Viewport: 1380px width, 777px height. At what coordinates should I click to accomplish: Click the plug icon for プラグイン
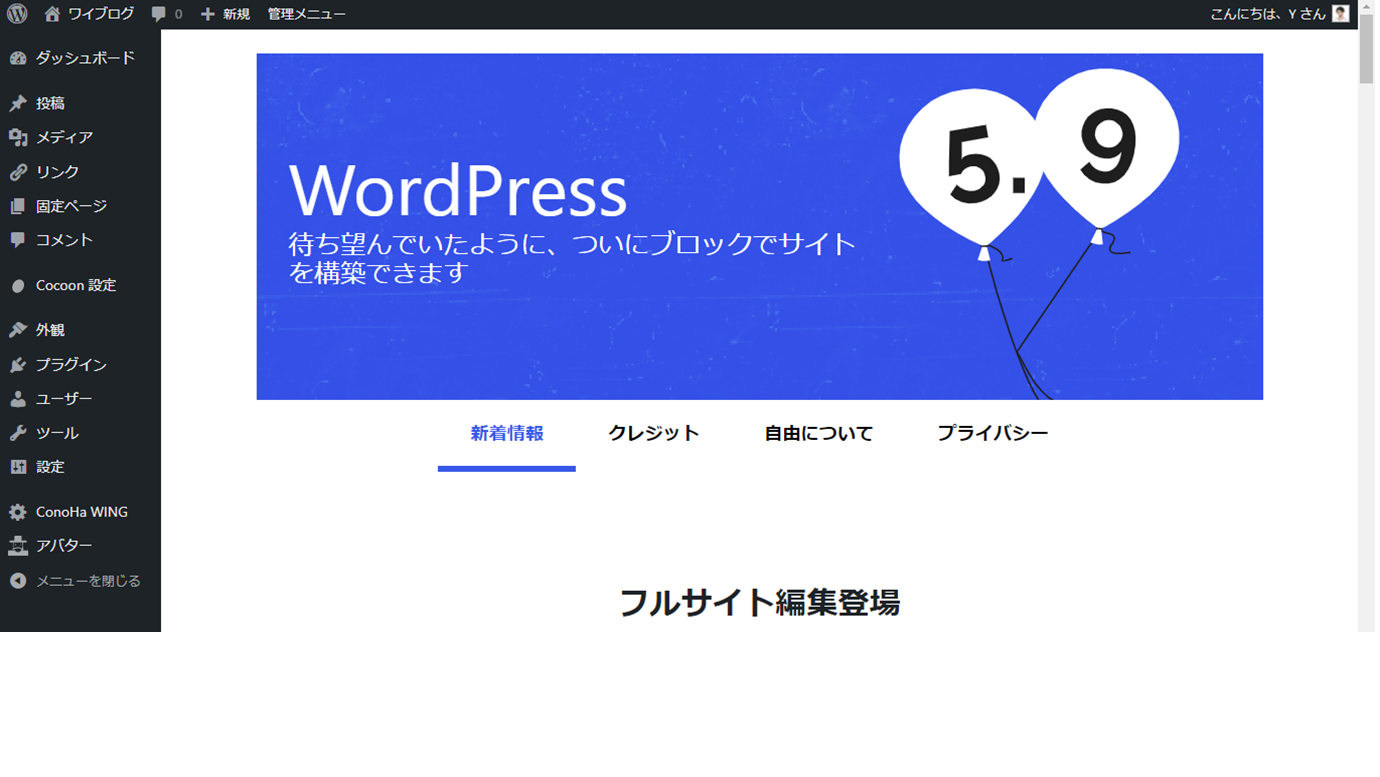tap(18, 365)
